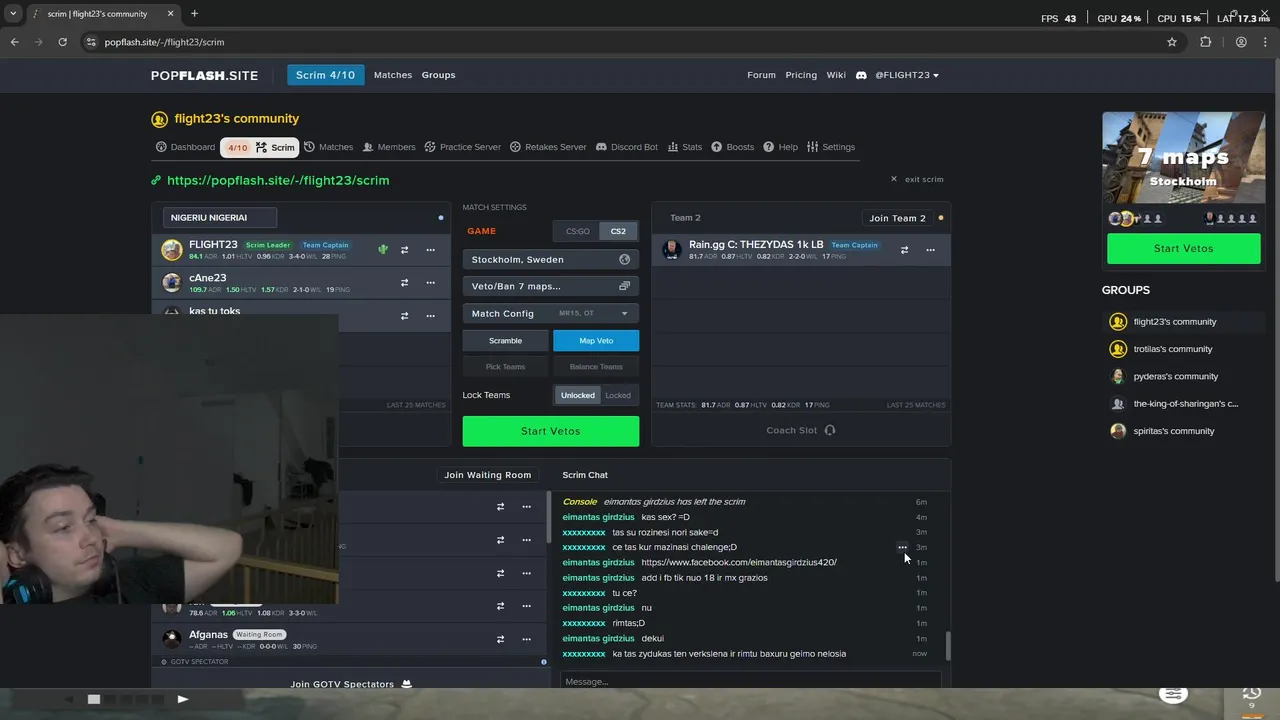This screenshot has width=1280, height=720.
Task: Open the more menu for Rain.gg C: THEZYDAS
Action: [x=930, y=250]
